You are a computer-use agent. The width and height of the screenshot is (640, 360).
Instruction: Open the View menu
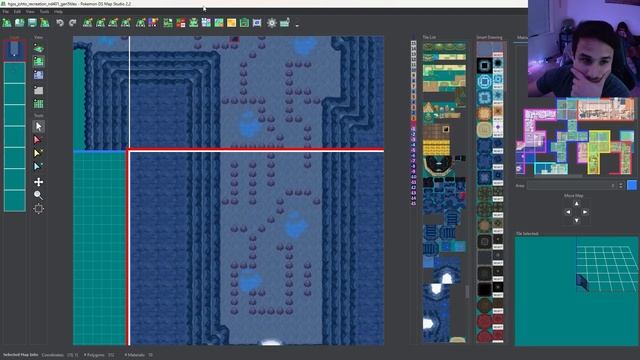tap(30, 12)
